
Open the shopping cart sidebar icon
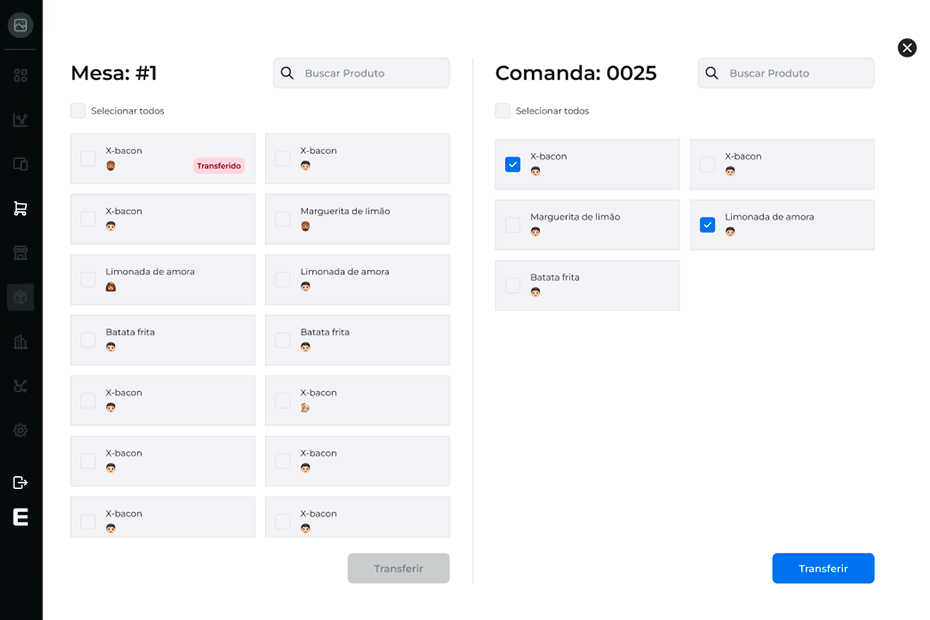coord(20,208)
